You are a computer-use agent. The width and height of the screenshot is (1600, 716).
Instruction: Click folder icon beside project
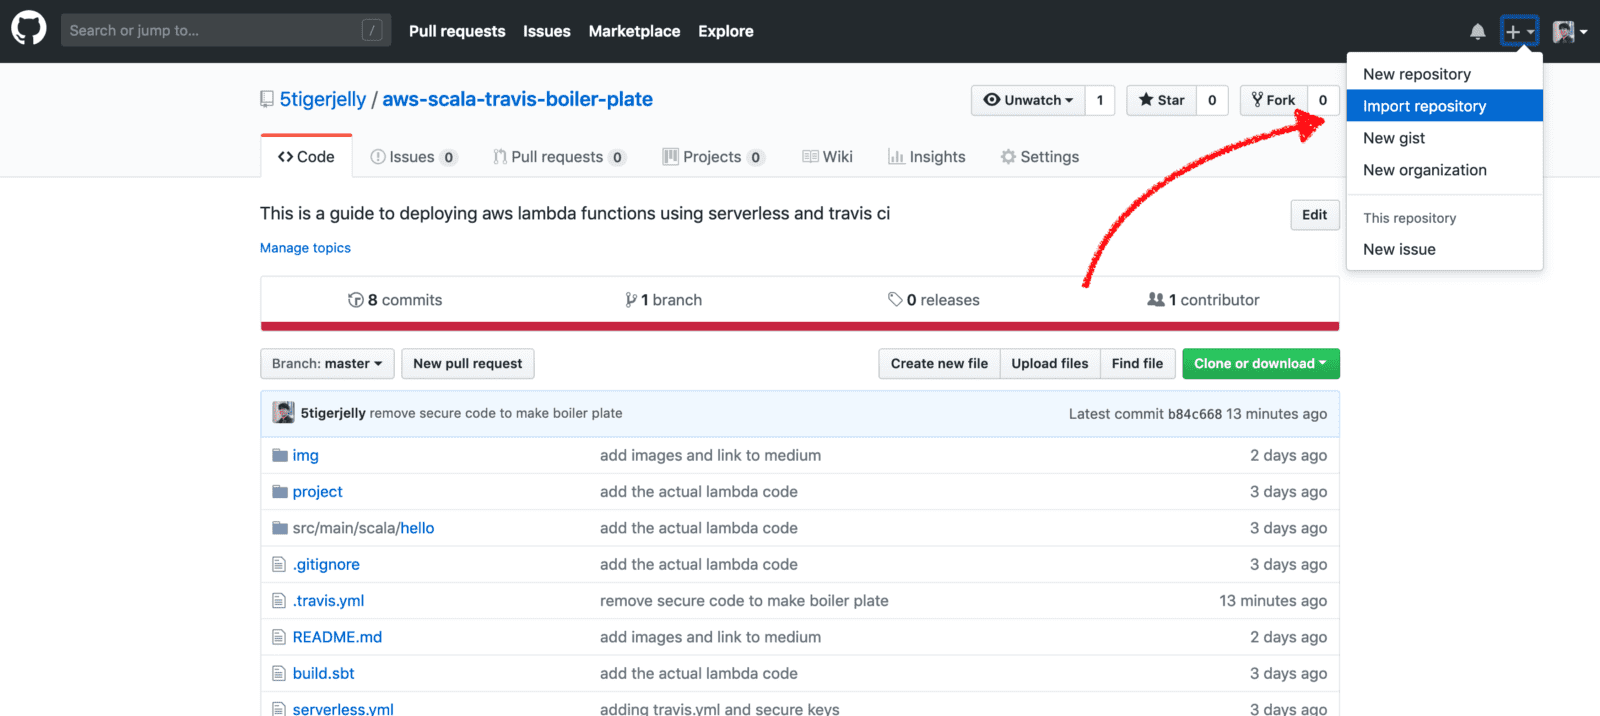[x=280, y=492]
